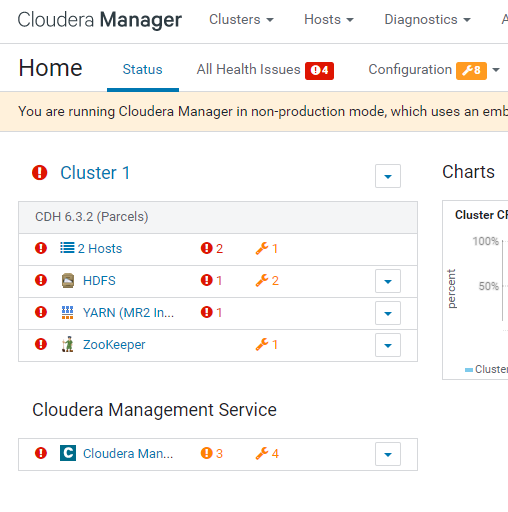Click the orange 8 configuration issues badge

click(x=471, y=71)
